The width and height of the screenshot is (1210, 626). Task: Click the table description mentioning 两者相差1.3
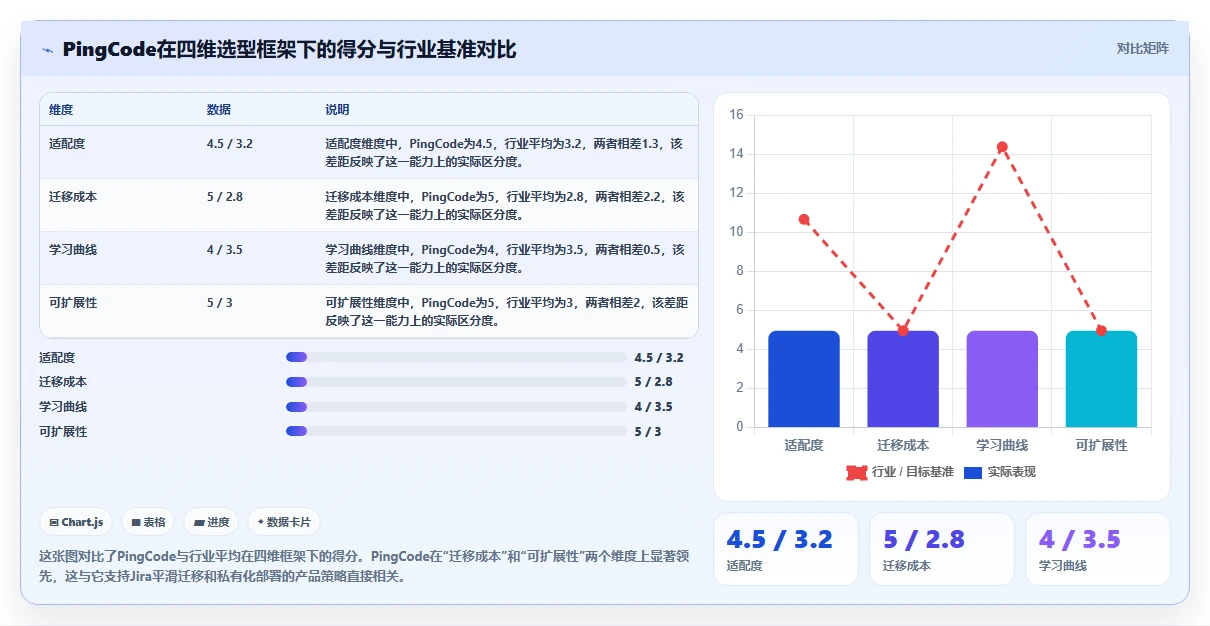point(505,152)
